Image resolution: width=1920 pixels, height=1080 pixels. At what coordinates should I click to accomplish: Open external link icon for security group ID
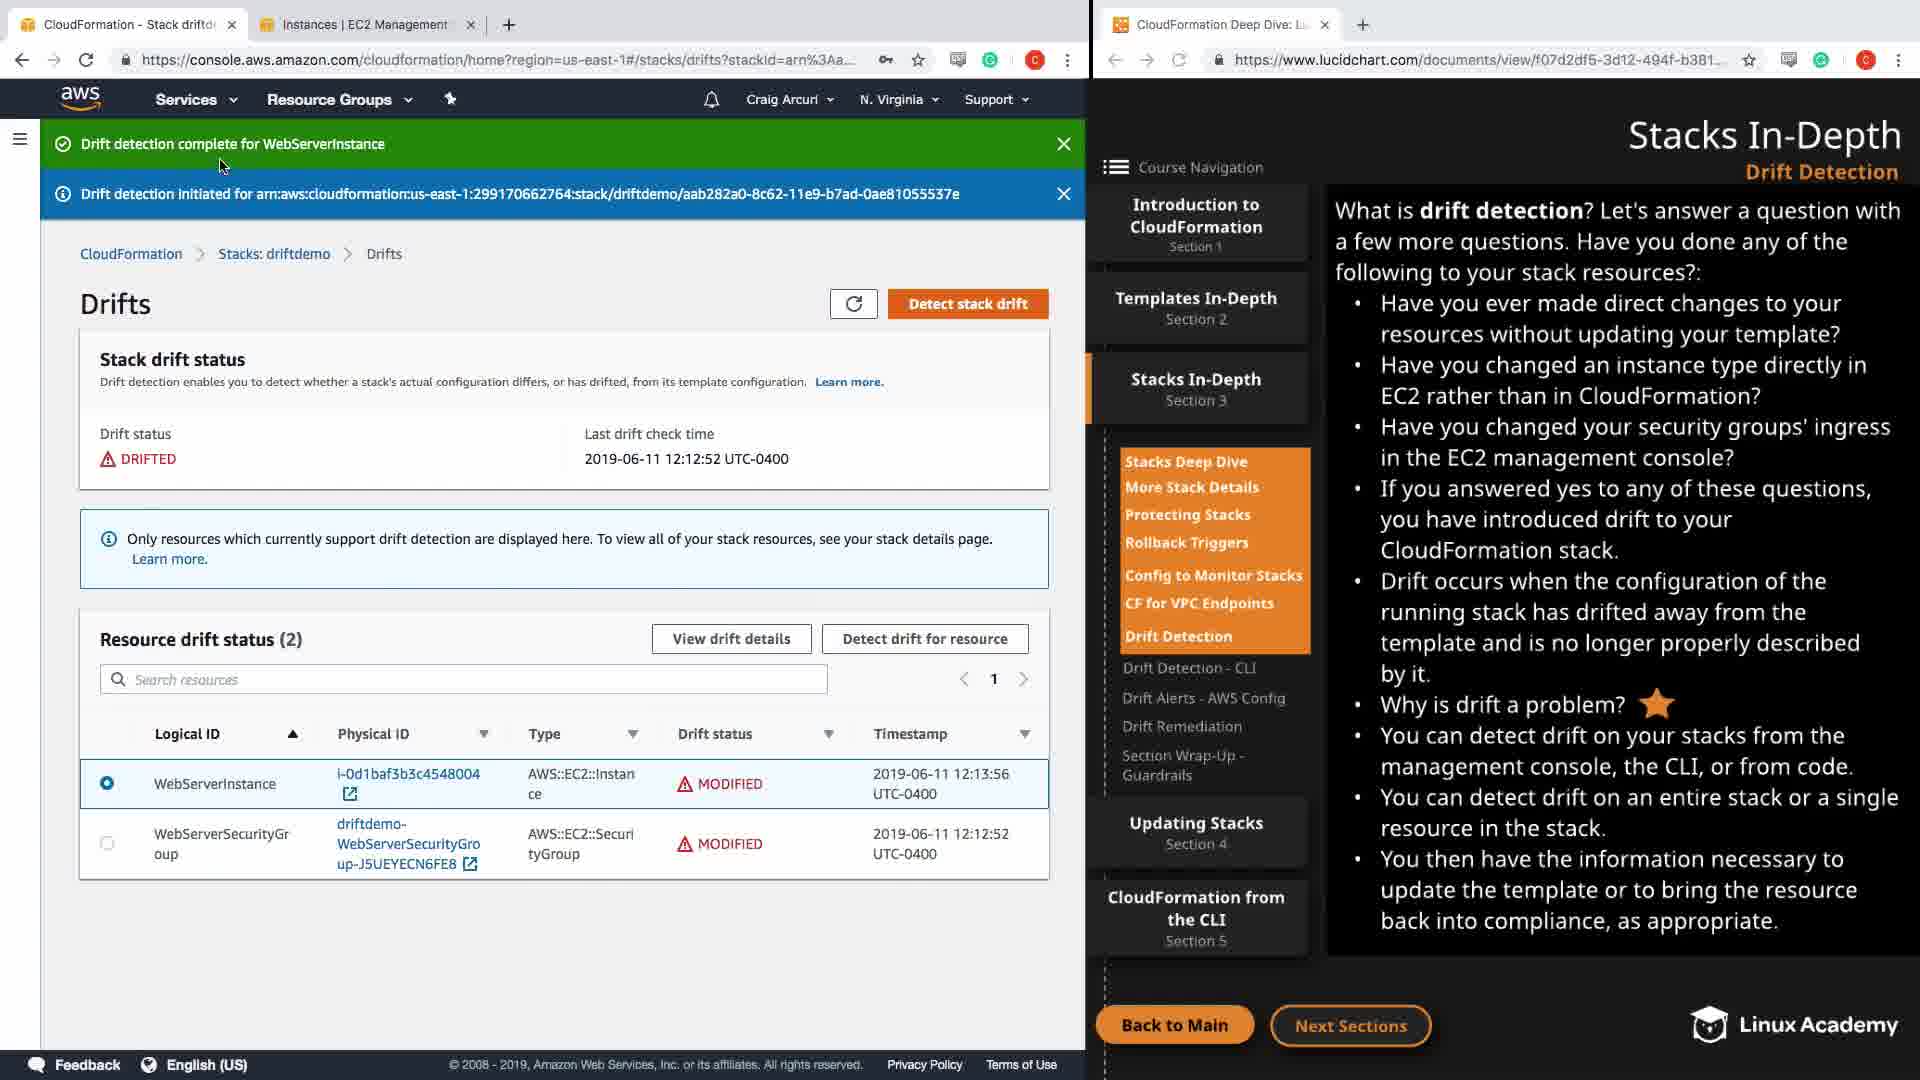(x=470, y=864)
